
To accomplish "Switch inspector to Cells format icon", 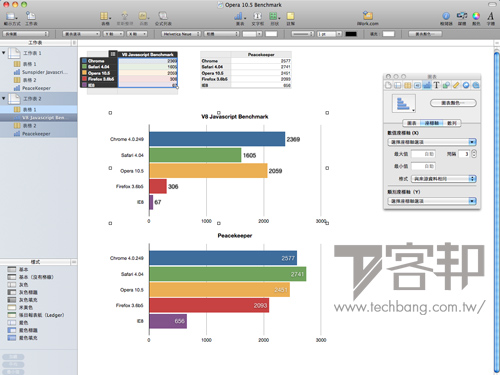I will 417,85.
